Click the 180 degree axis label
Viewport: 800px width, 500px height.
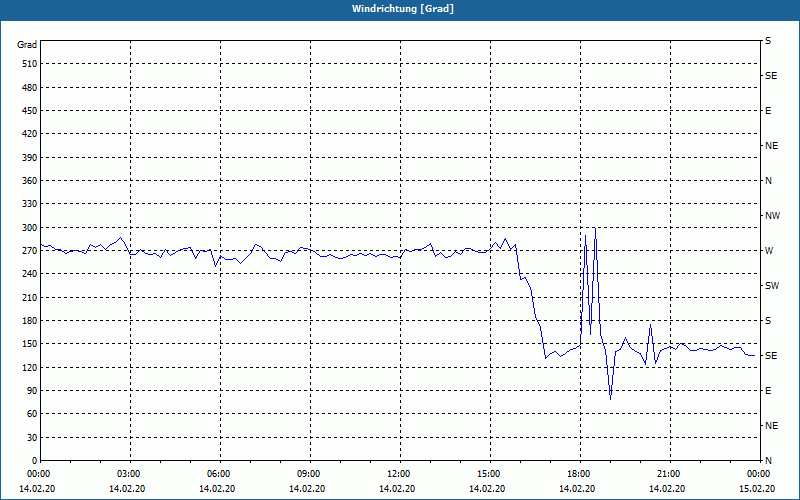30,321
